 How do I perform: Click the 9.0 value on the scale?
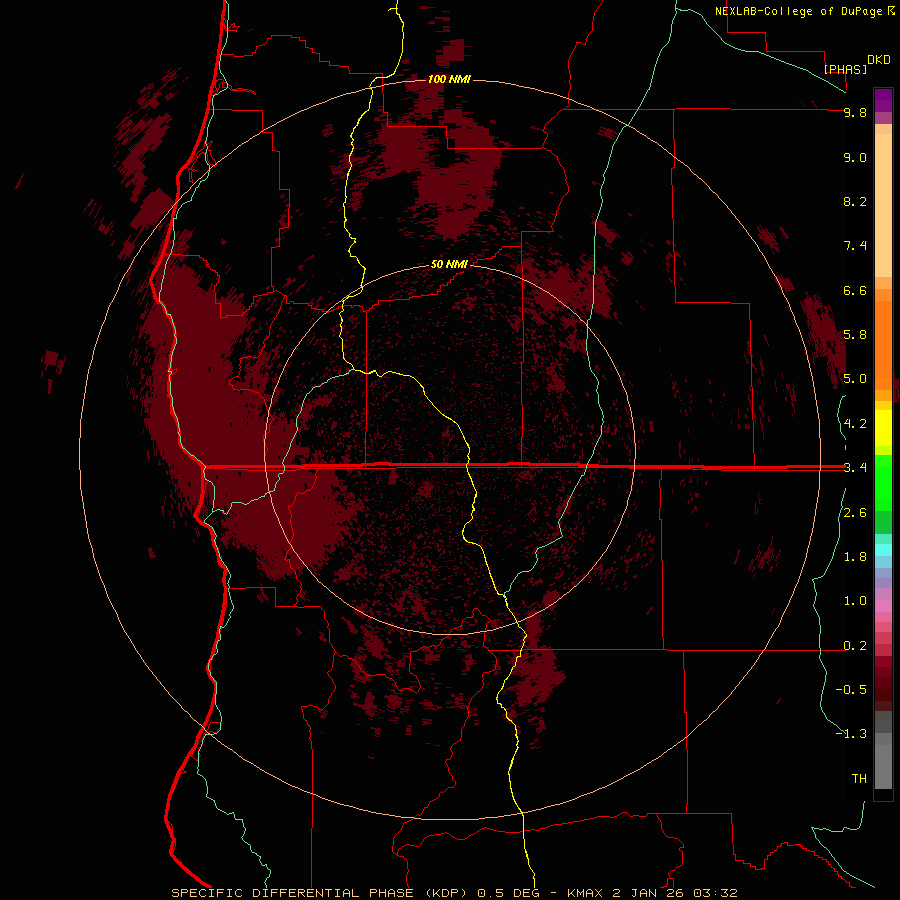coord(855,157)
